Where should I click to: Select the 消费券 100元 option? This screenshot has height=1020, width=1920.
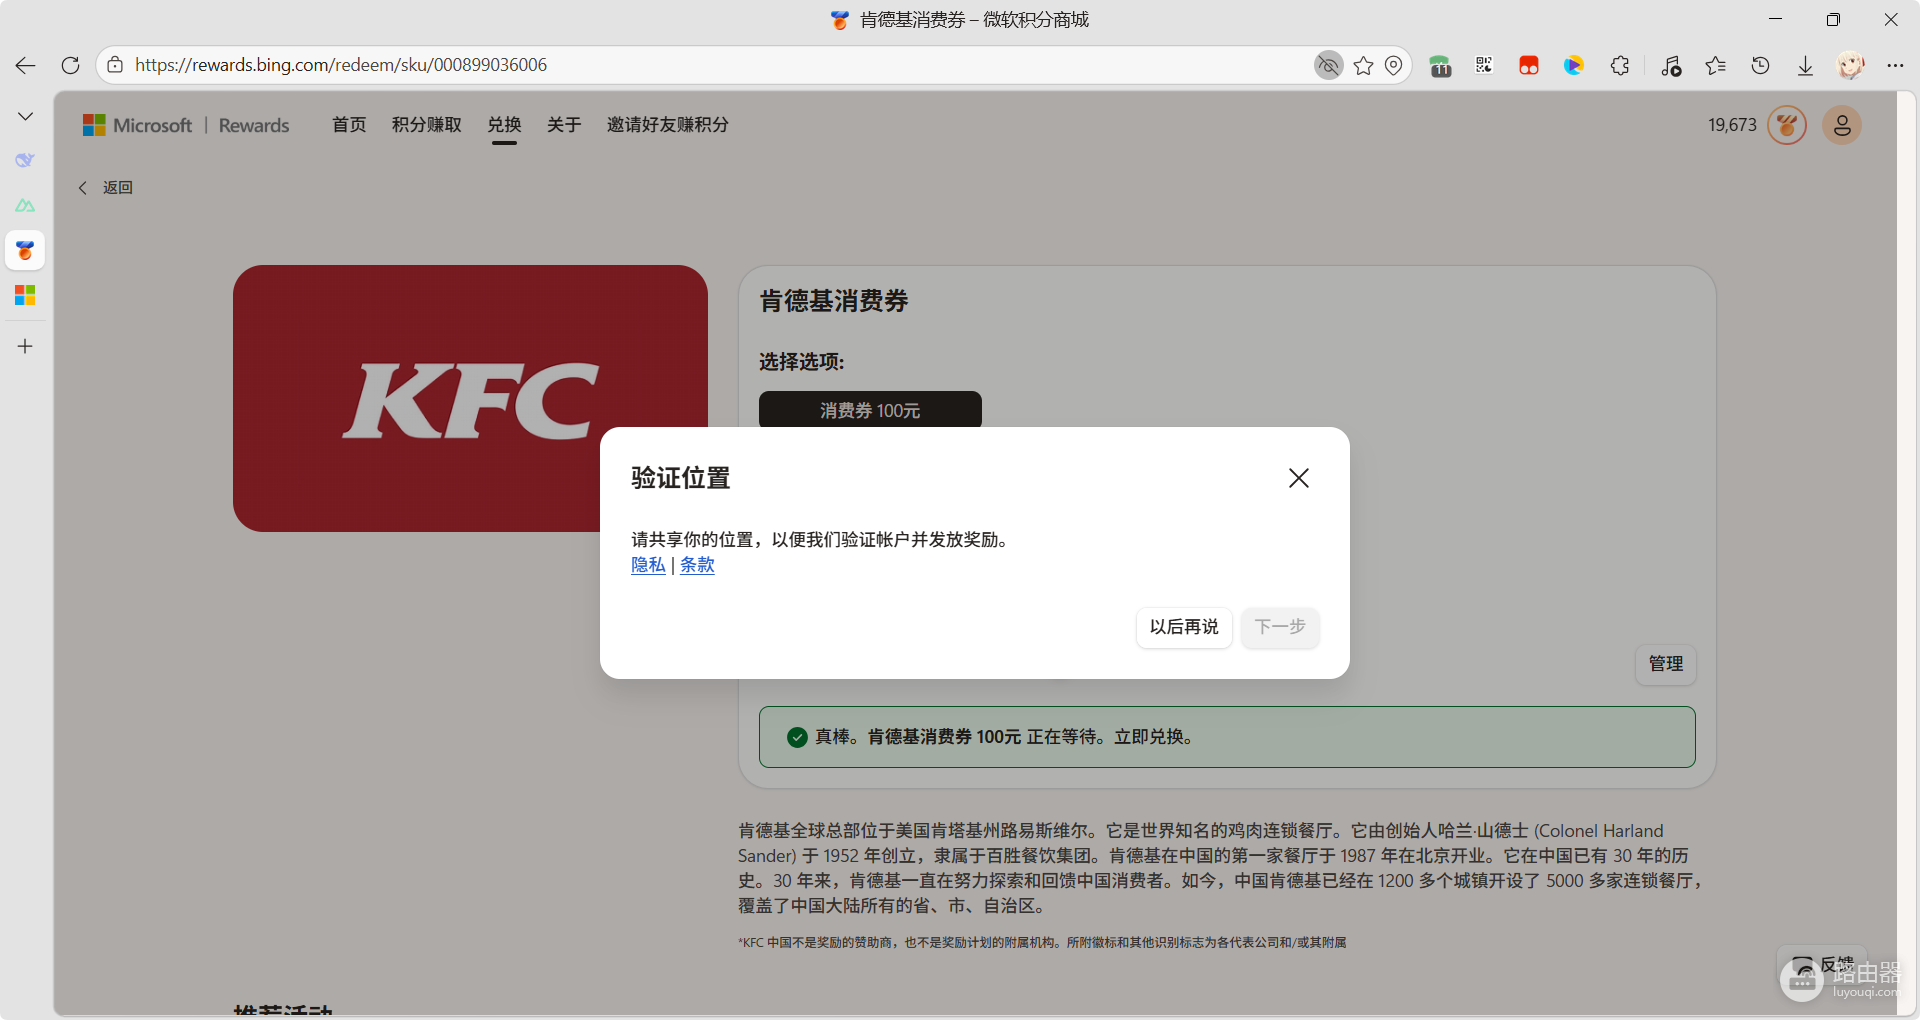tap(870, 409)
